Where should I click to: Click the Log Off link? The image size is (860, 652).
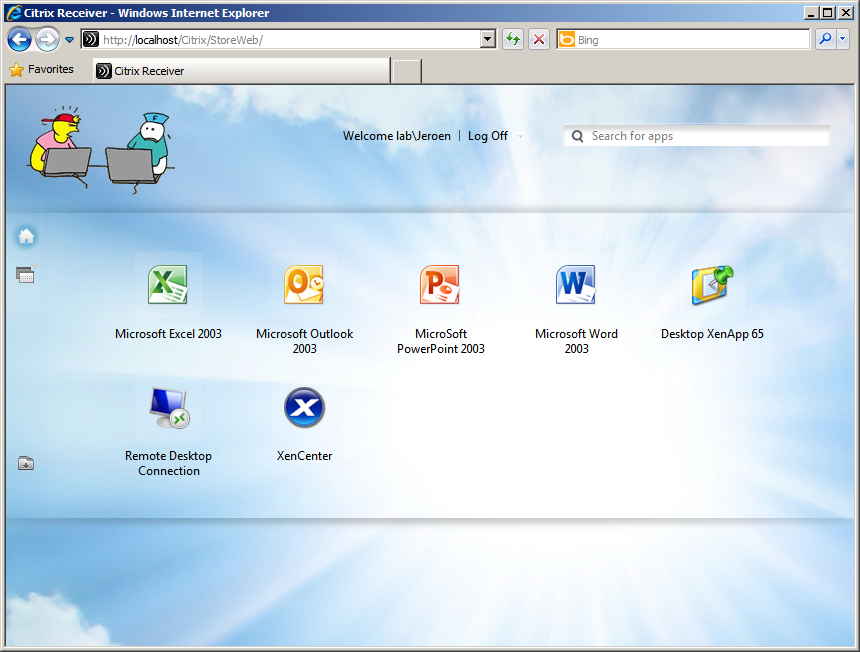point(488,136)
